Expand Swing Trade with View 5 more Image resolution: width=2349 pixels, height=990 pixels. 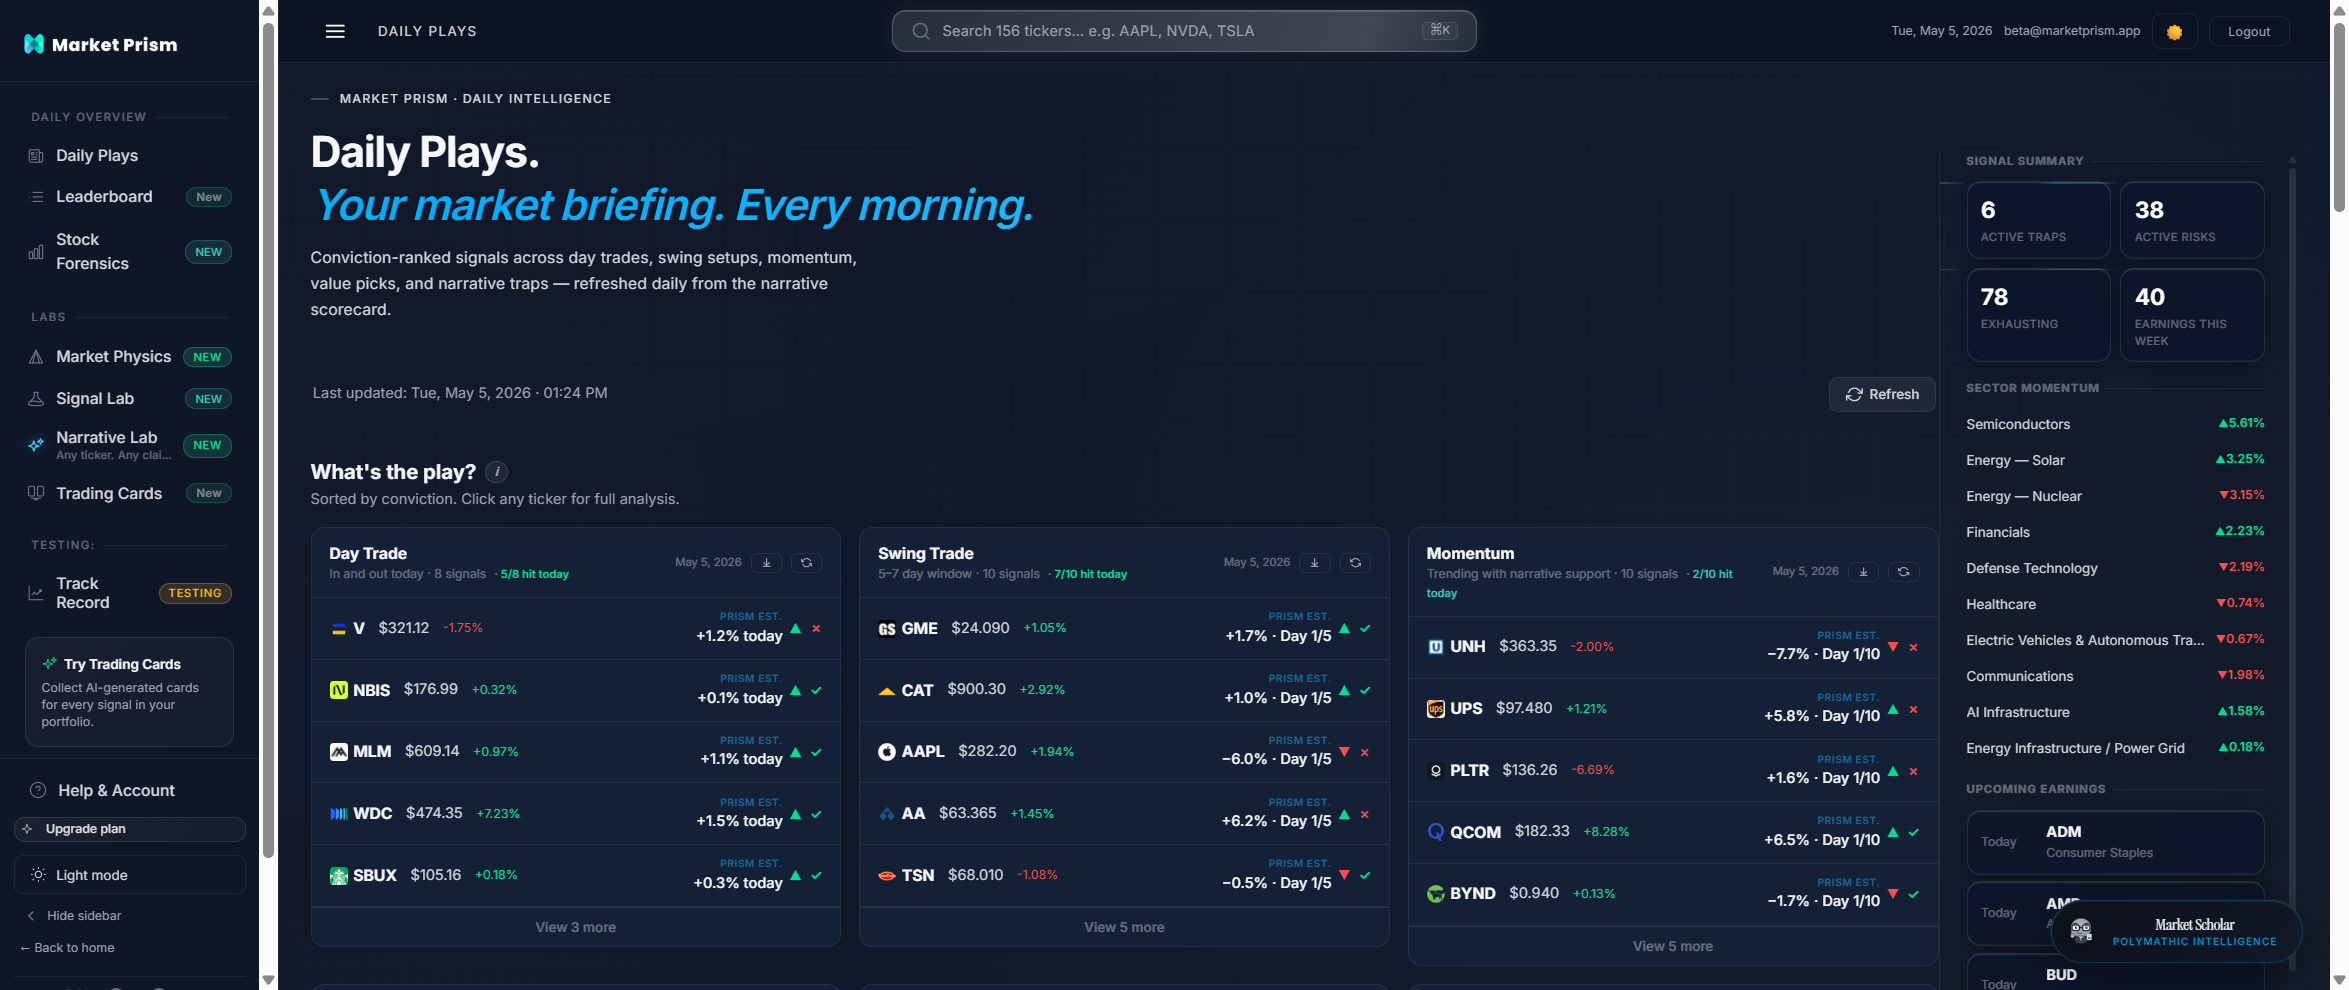(1124, 927)
